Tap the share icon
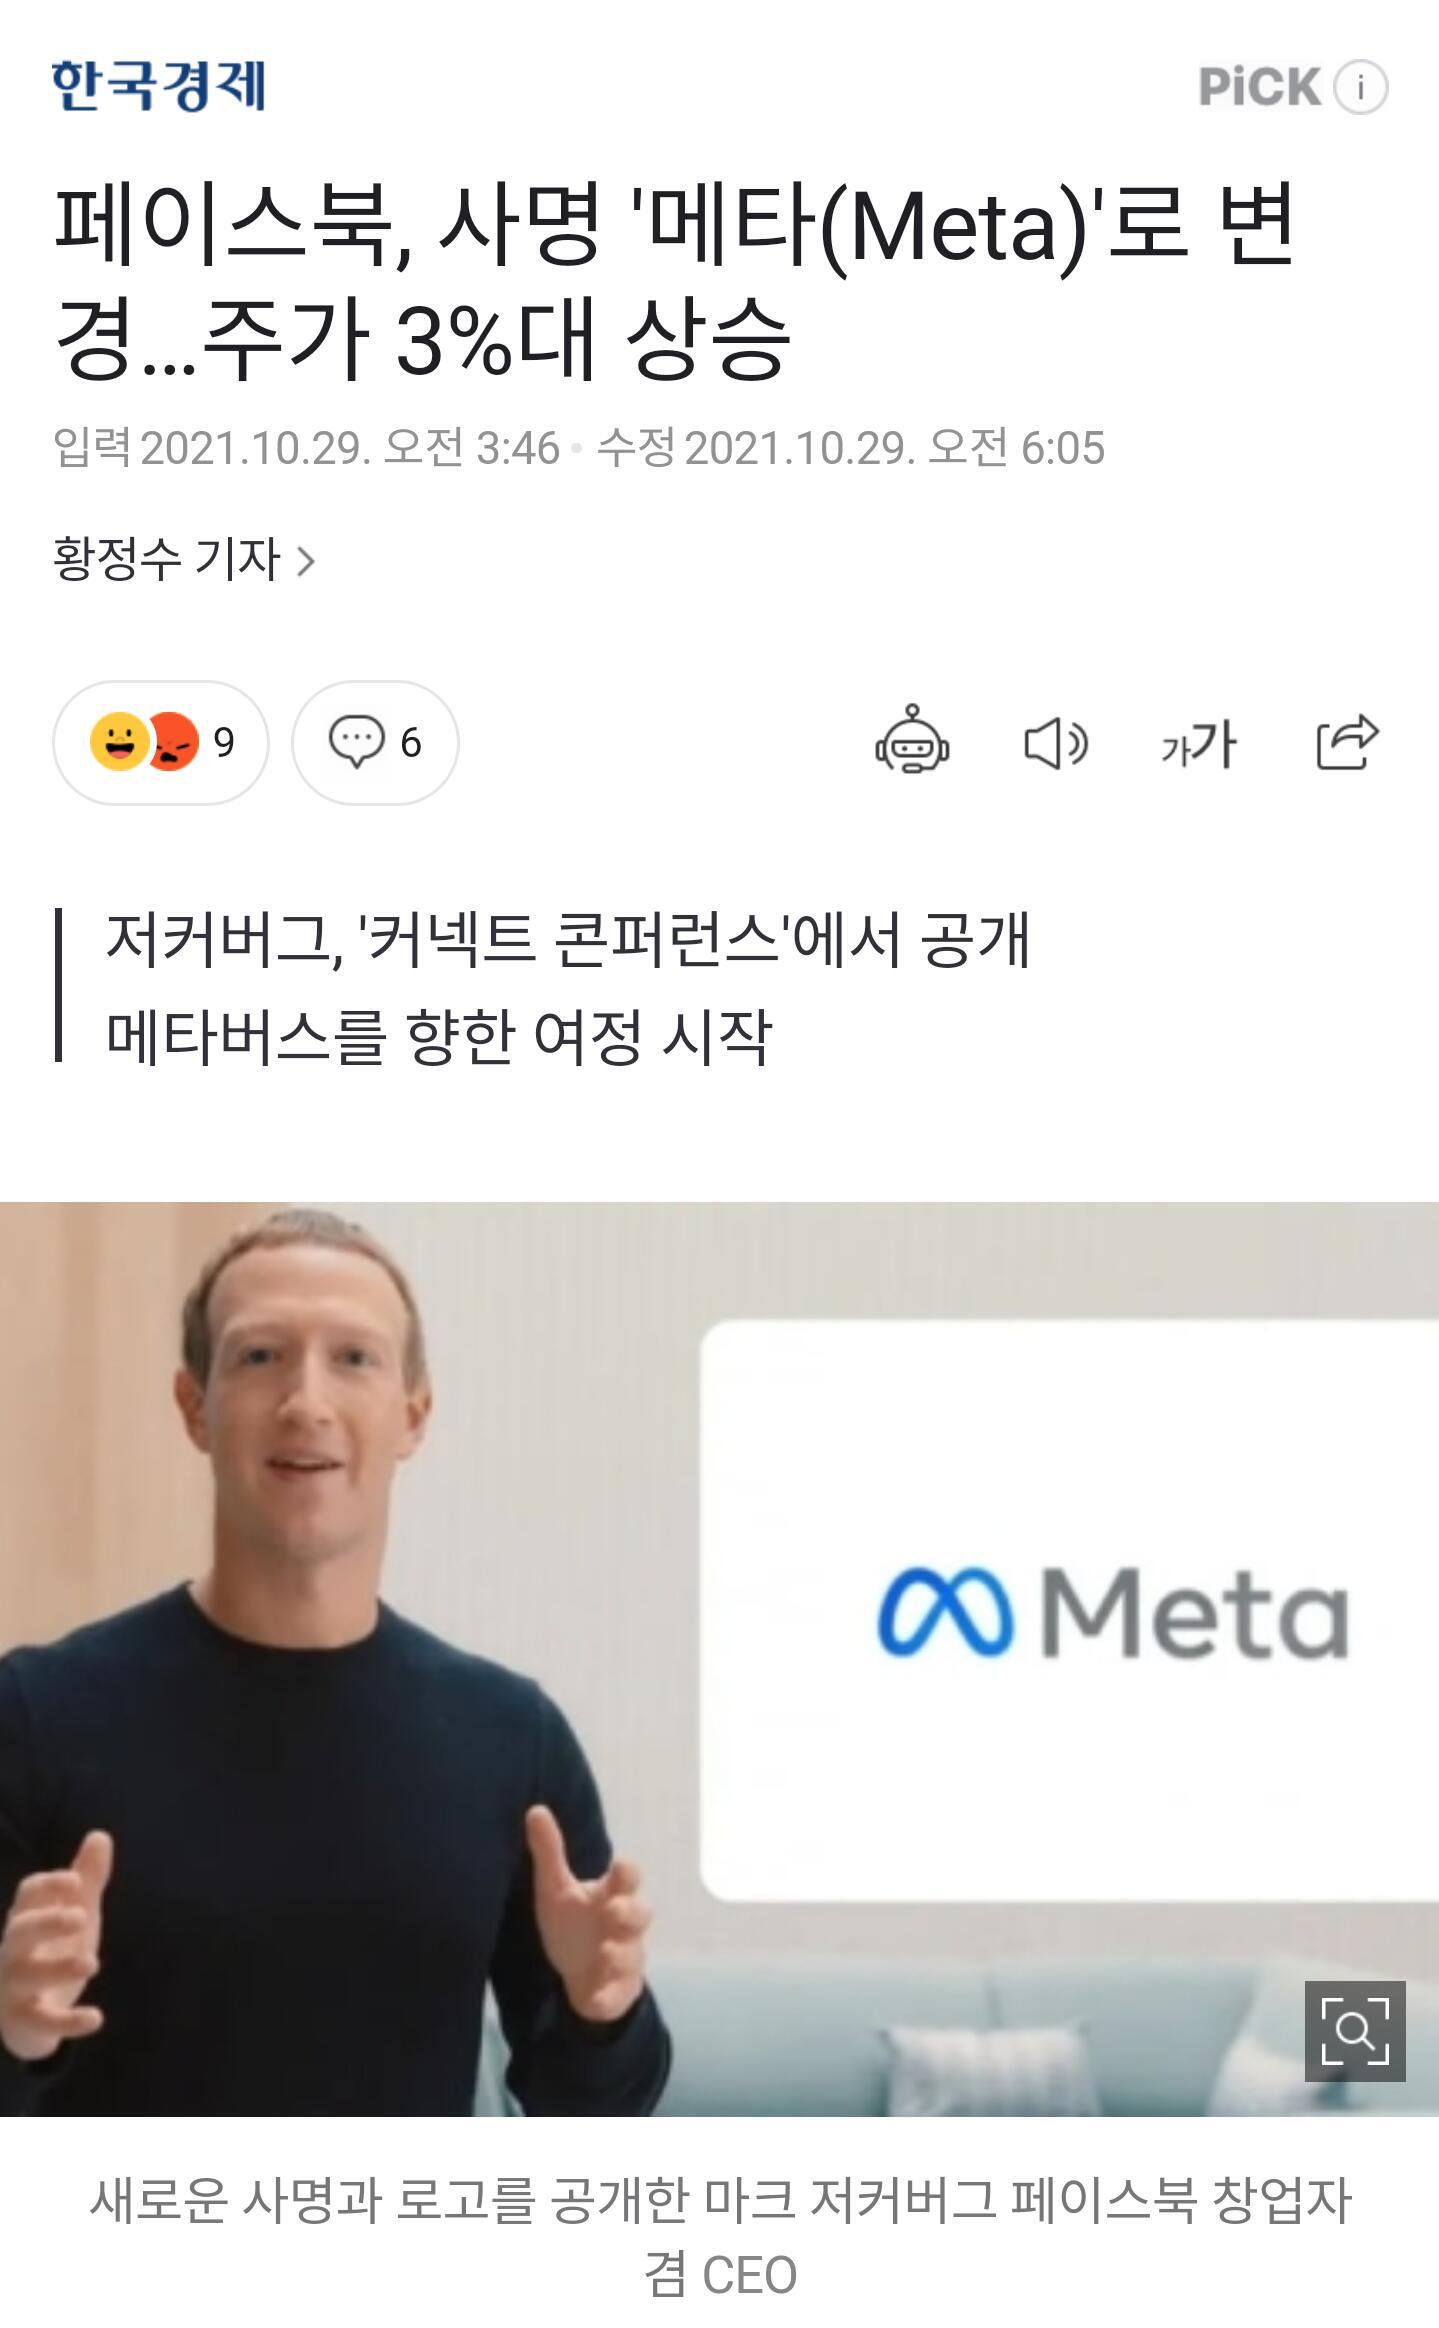This screenshot has height=2328, width=1439. [x=1347, y=741]
